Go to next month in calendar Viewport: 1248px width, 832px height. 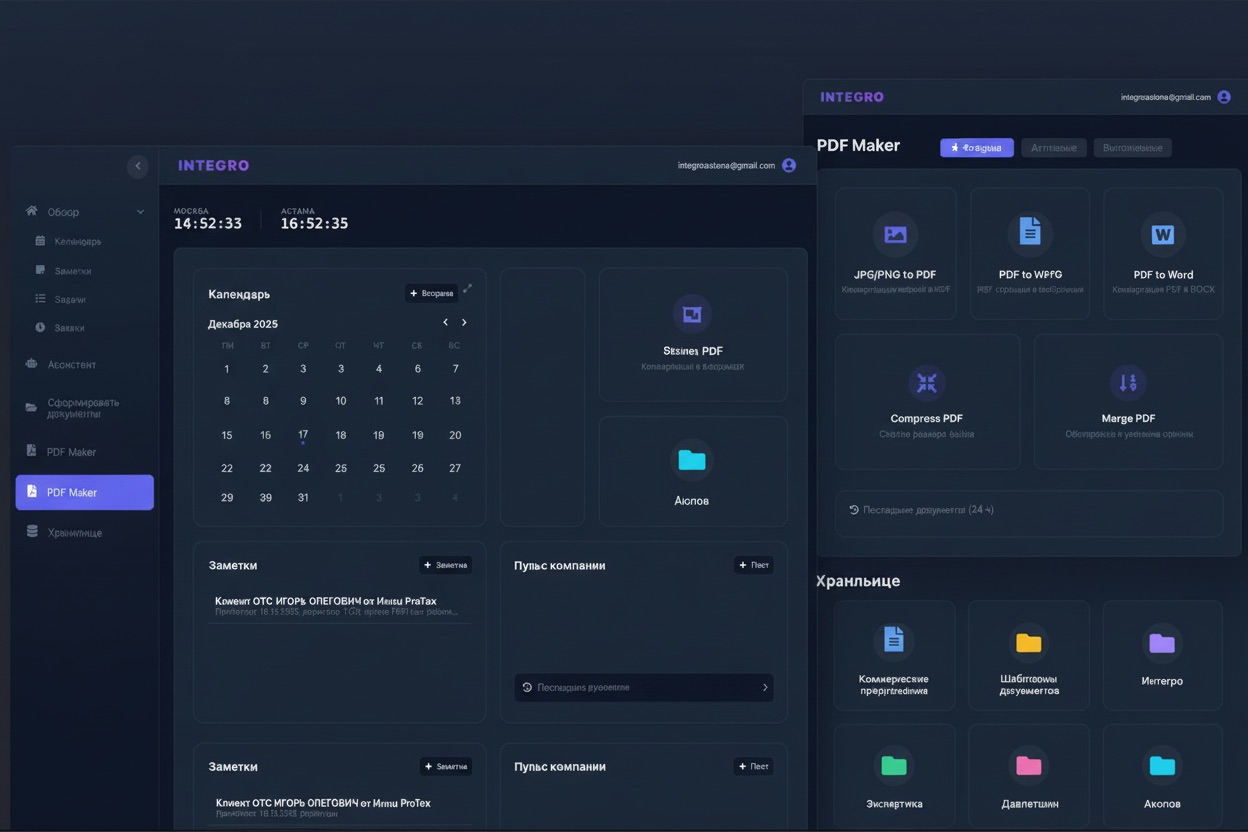click(464, 323)
